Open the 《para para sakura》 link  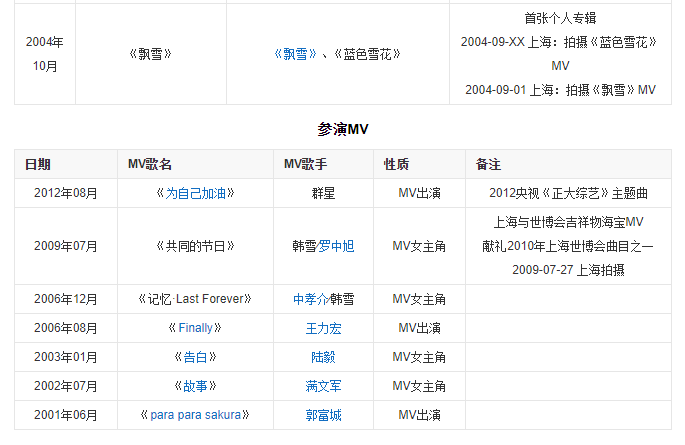click(x=195, y=415)
